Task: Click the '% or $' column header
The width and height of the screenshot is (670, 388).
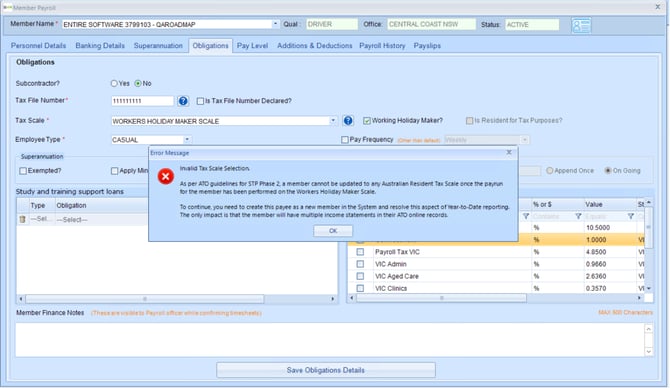Action: (x=557, y=205)
